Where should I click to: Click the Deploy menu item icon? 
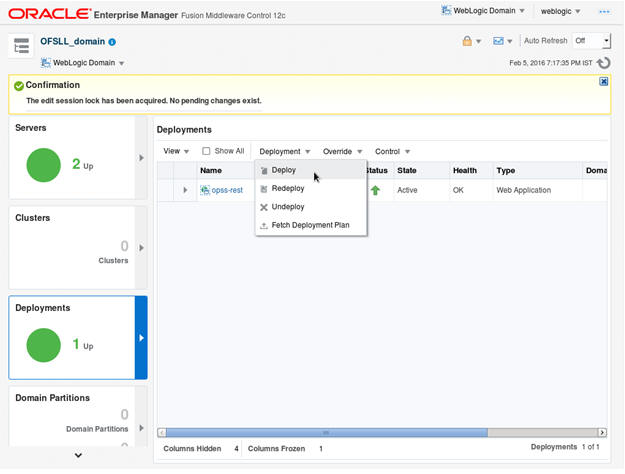click(x=264, y=171)
